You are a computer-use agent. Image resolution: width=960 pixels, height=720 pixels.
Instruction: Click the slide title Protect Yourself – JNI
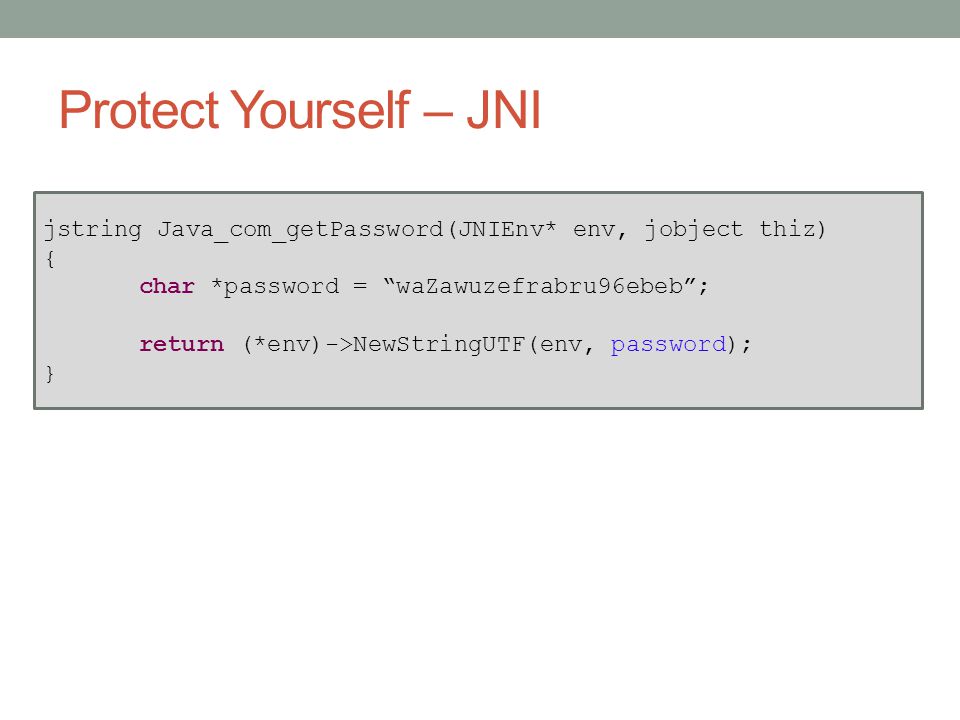tap(300, 110)
